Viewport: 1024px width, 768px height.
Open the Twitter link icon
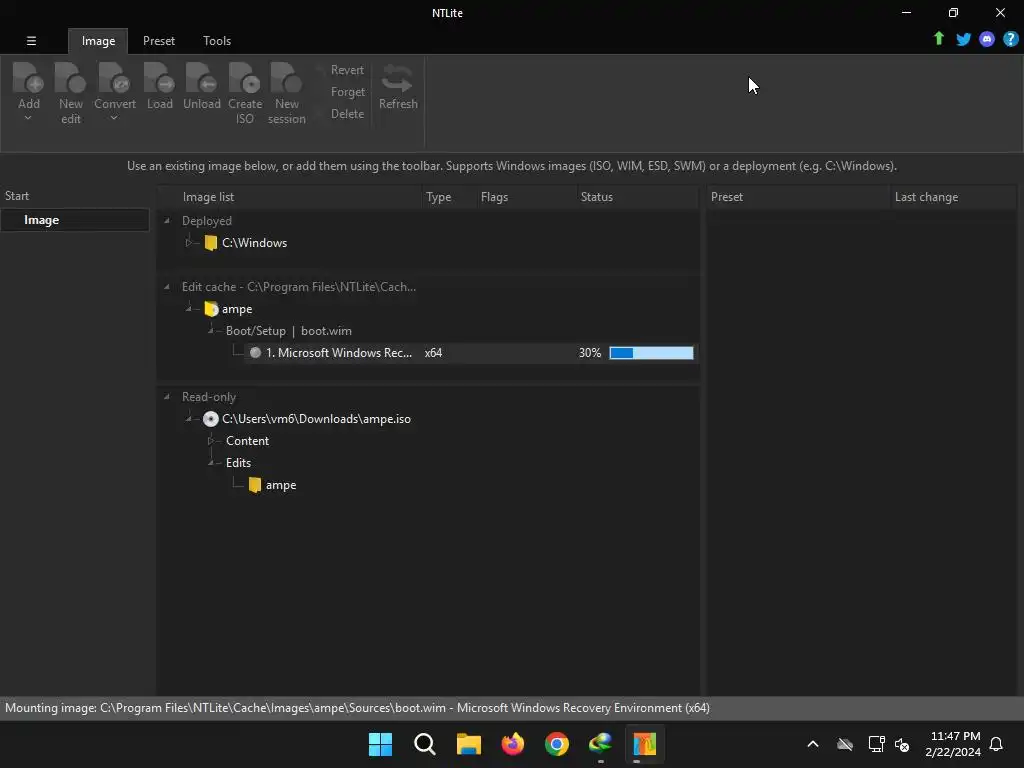click(x=963, y=39)
